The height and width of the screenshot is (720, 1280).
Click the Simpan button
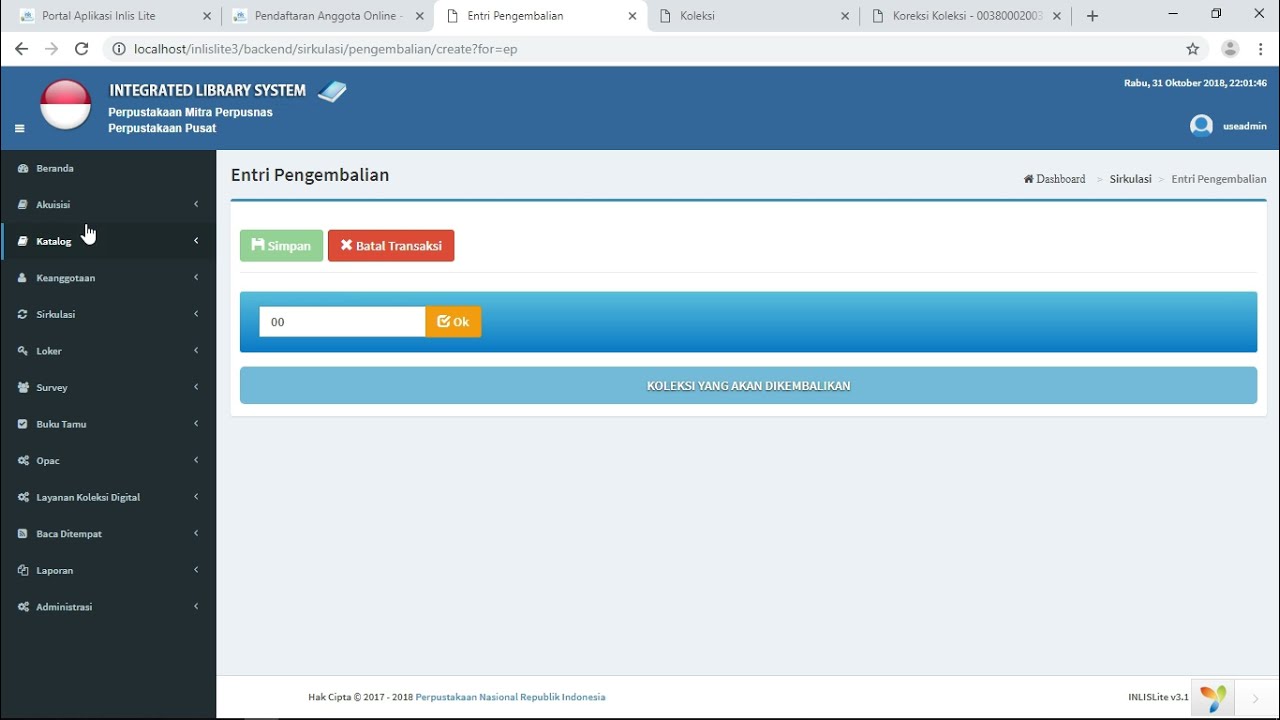click(281, 246)
